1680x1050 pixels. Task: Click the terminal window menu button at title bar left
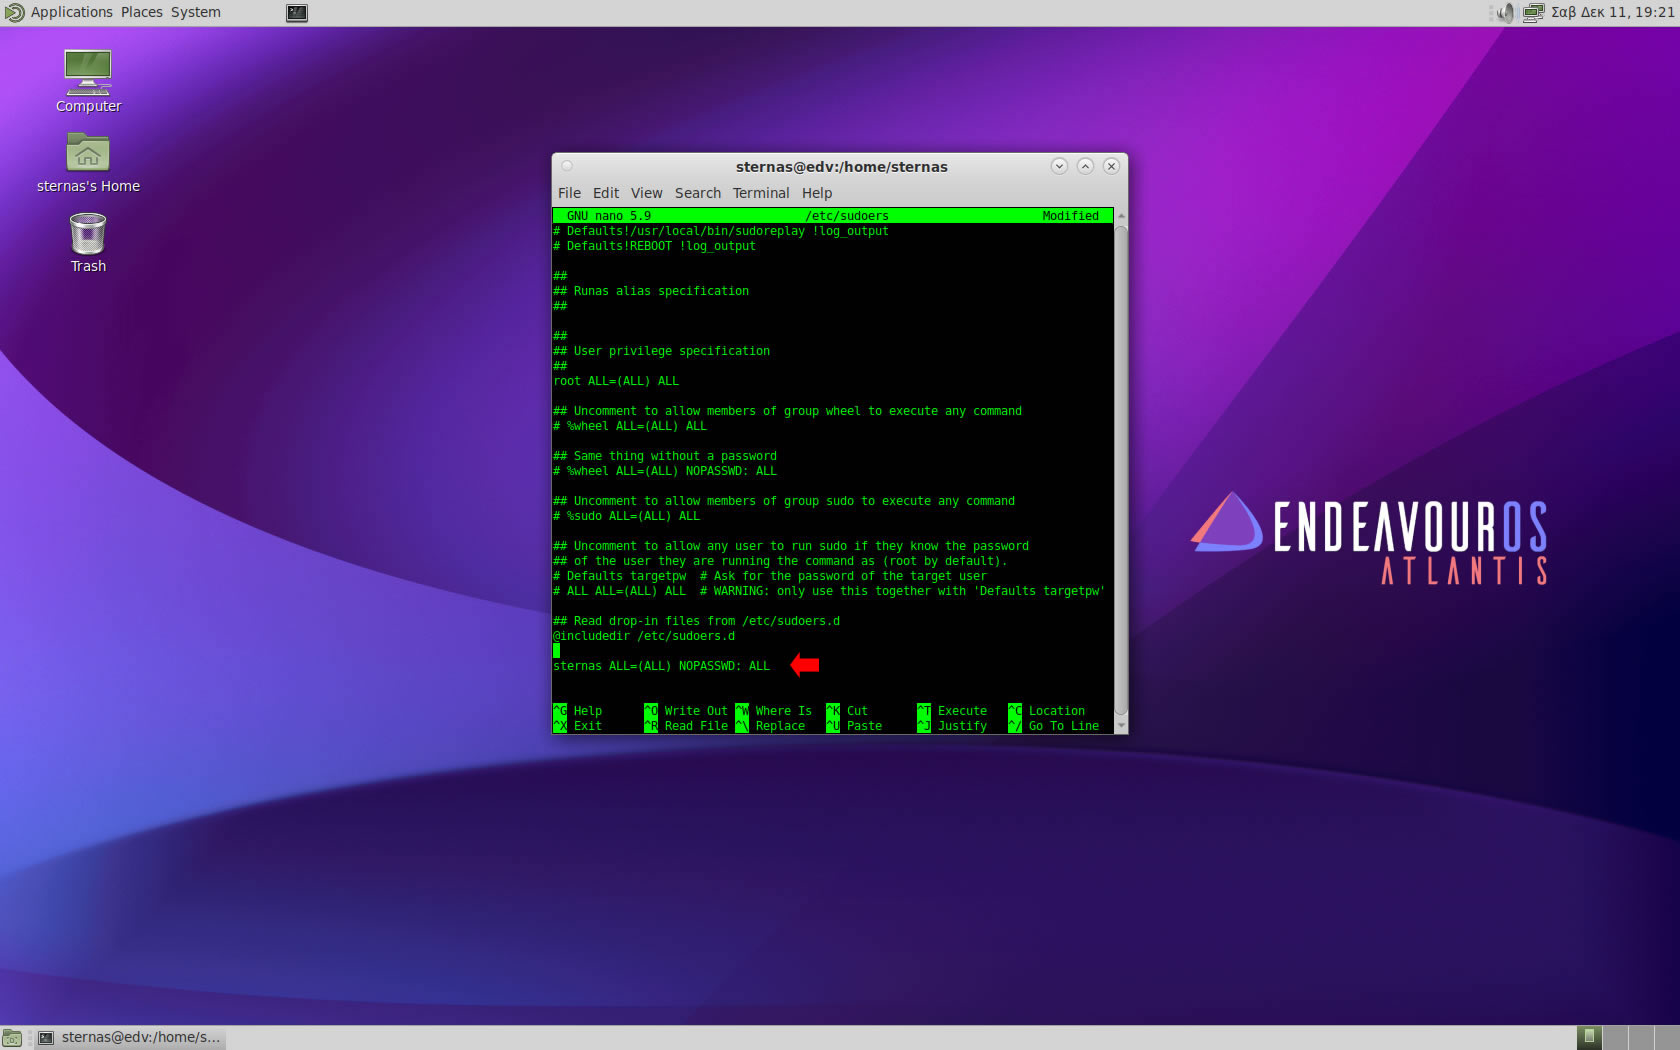pyautogui.click(x=567, y=166)
